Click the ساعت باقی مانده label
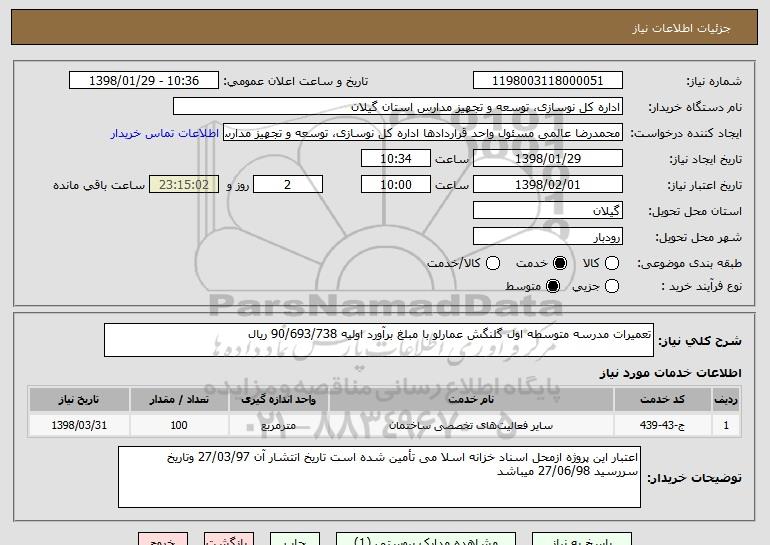The image size is (770, 545). (99, 185)
